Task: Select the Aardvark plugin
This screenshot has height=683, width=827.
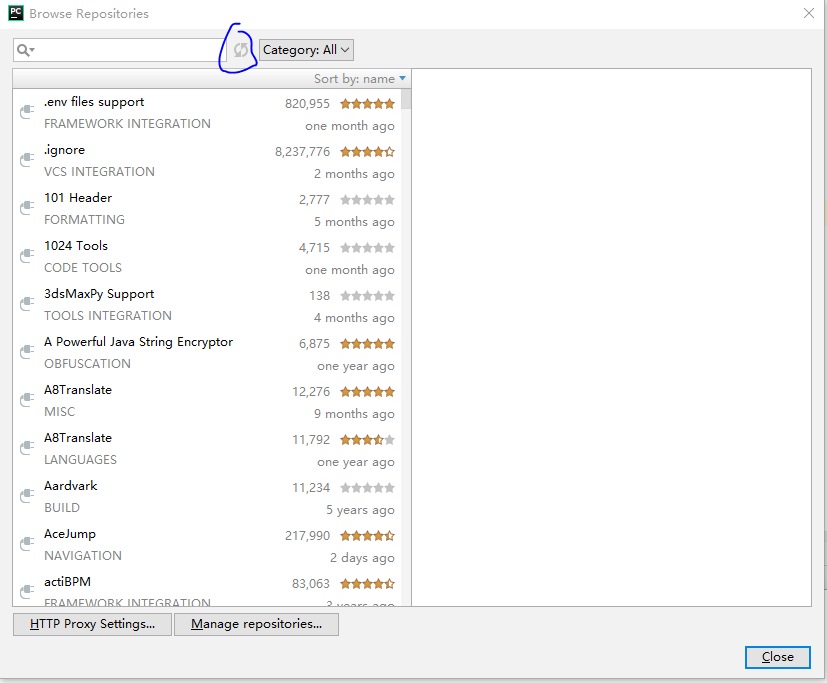Action: point(207,497)
